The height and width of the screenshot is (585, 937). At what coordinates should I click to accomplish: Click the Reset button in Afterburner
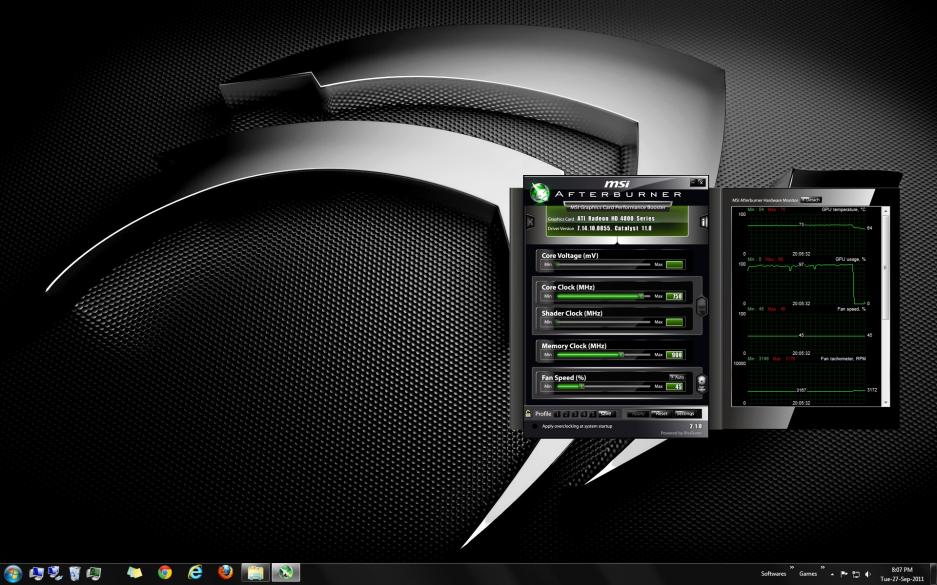662,414
